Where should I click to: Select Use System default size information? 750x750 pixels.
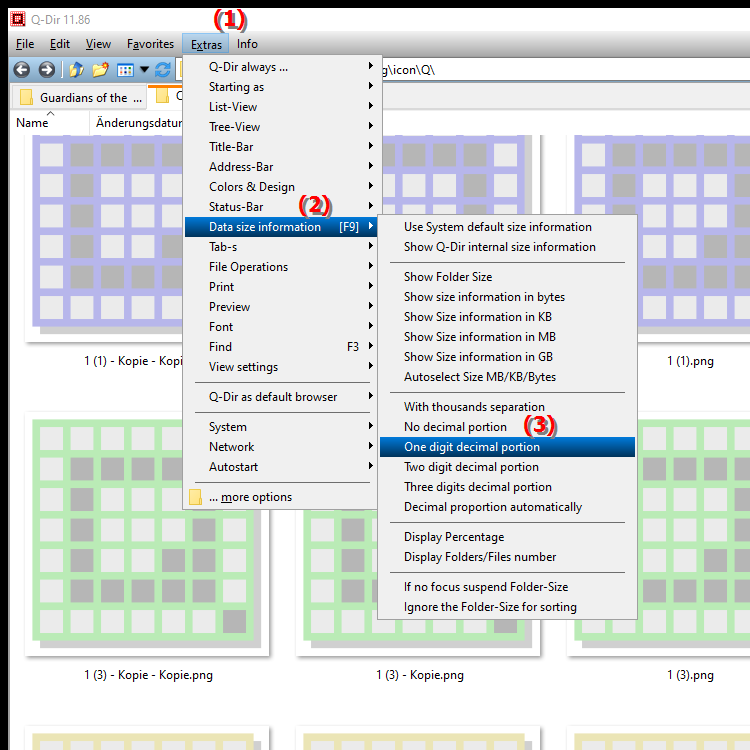(507, 227)
